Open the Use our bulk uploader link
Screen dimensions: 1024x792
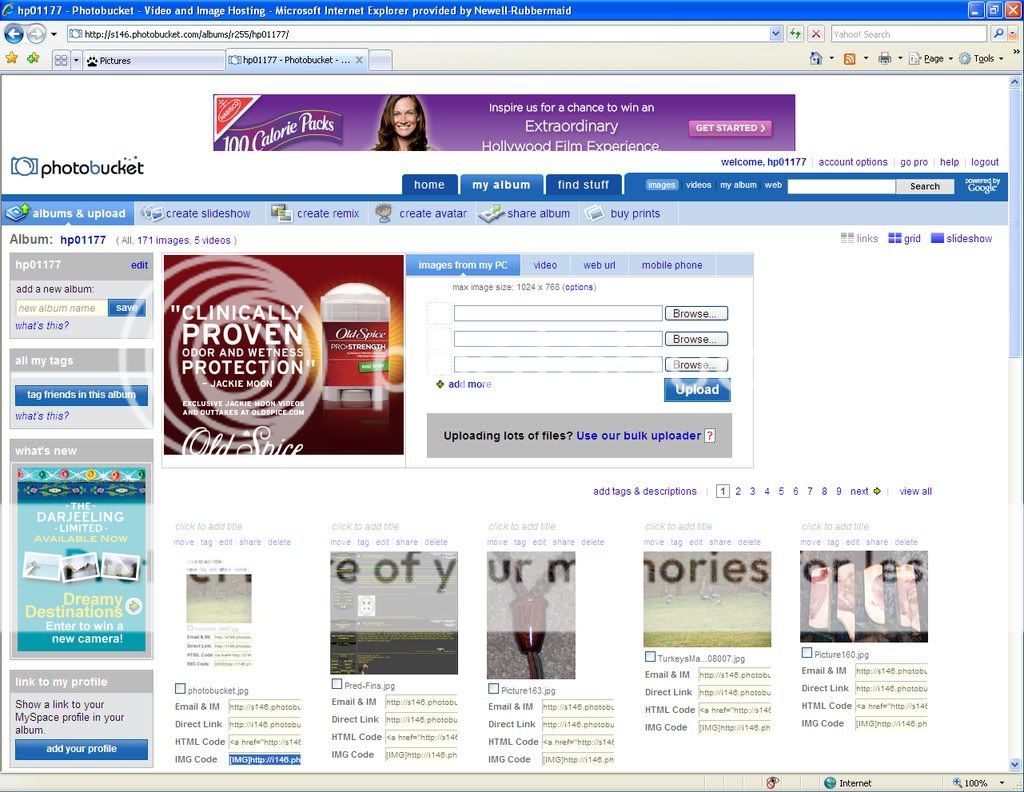pyautogui.click(x=639, y=436)
